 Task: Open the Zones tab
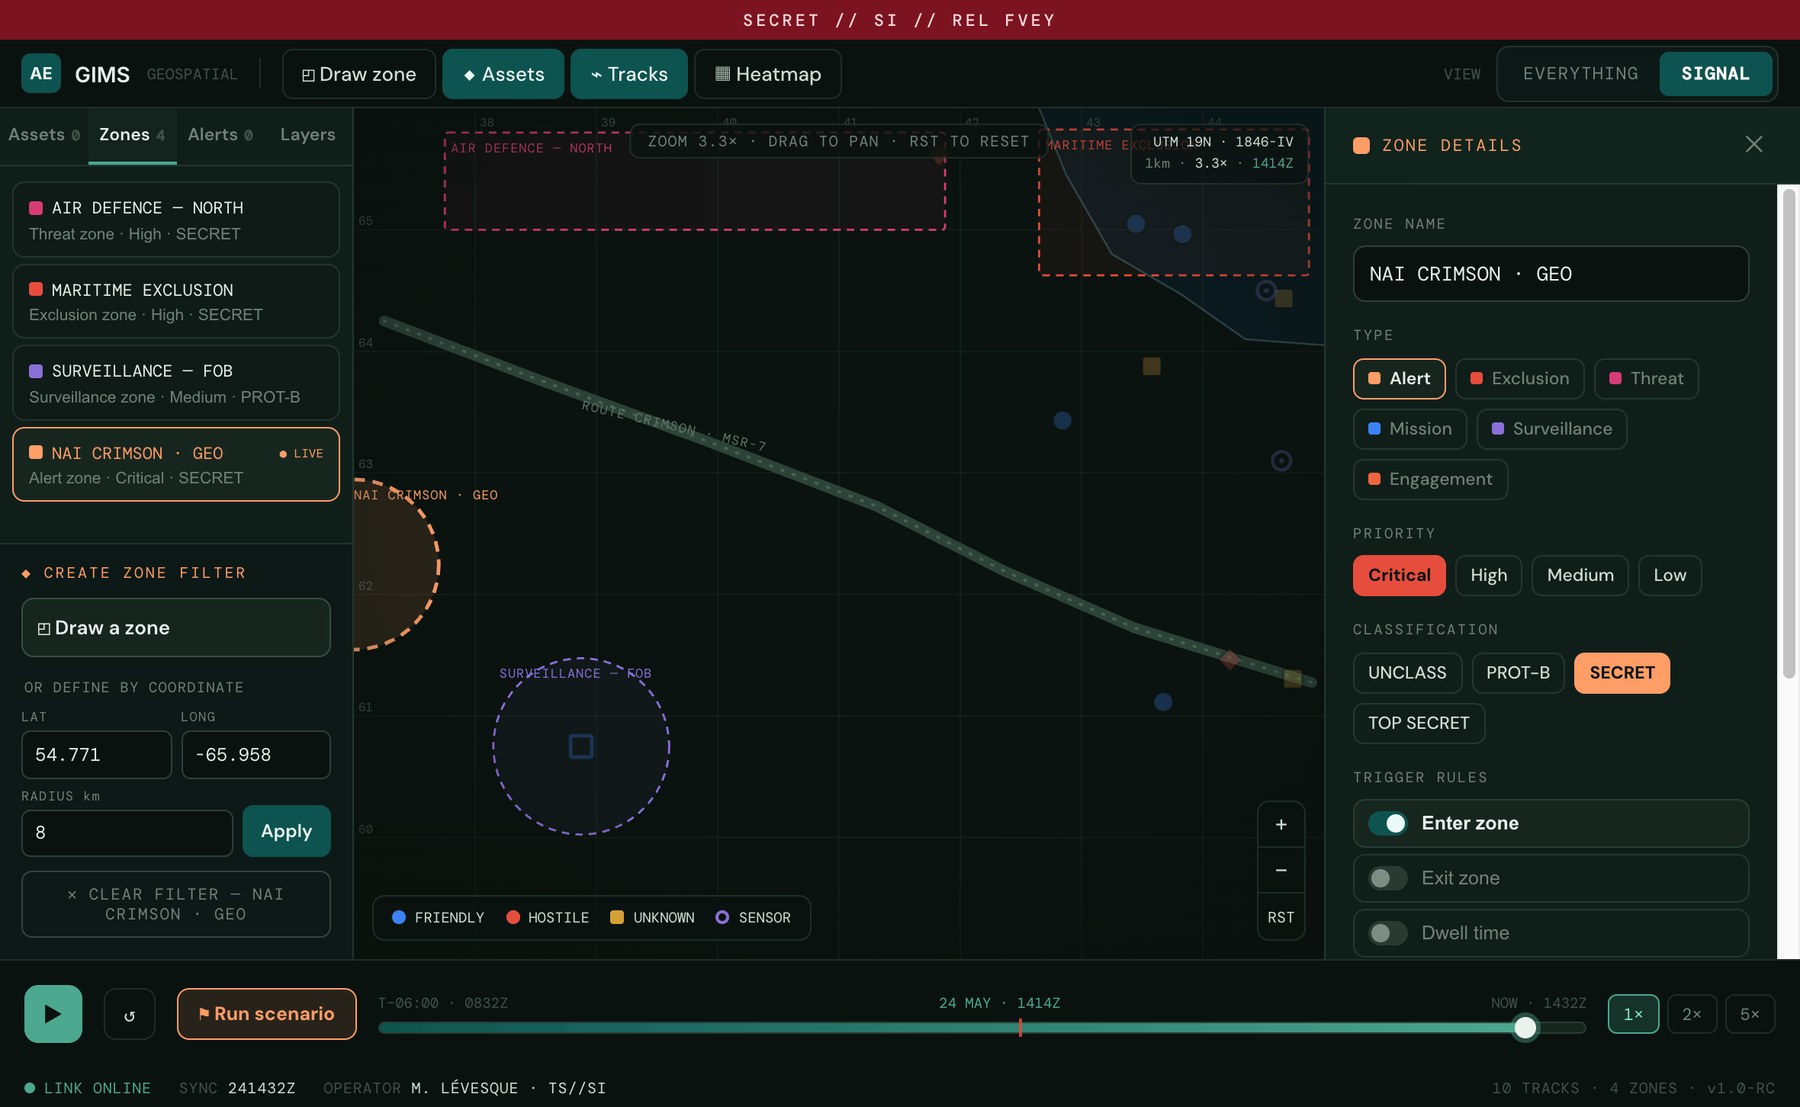132,134
